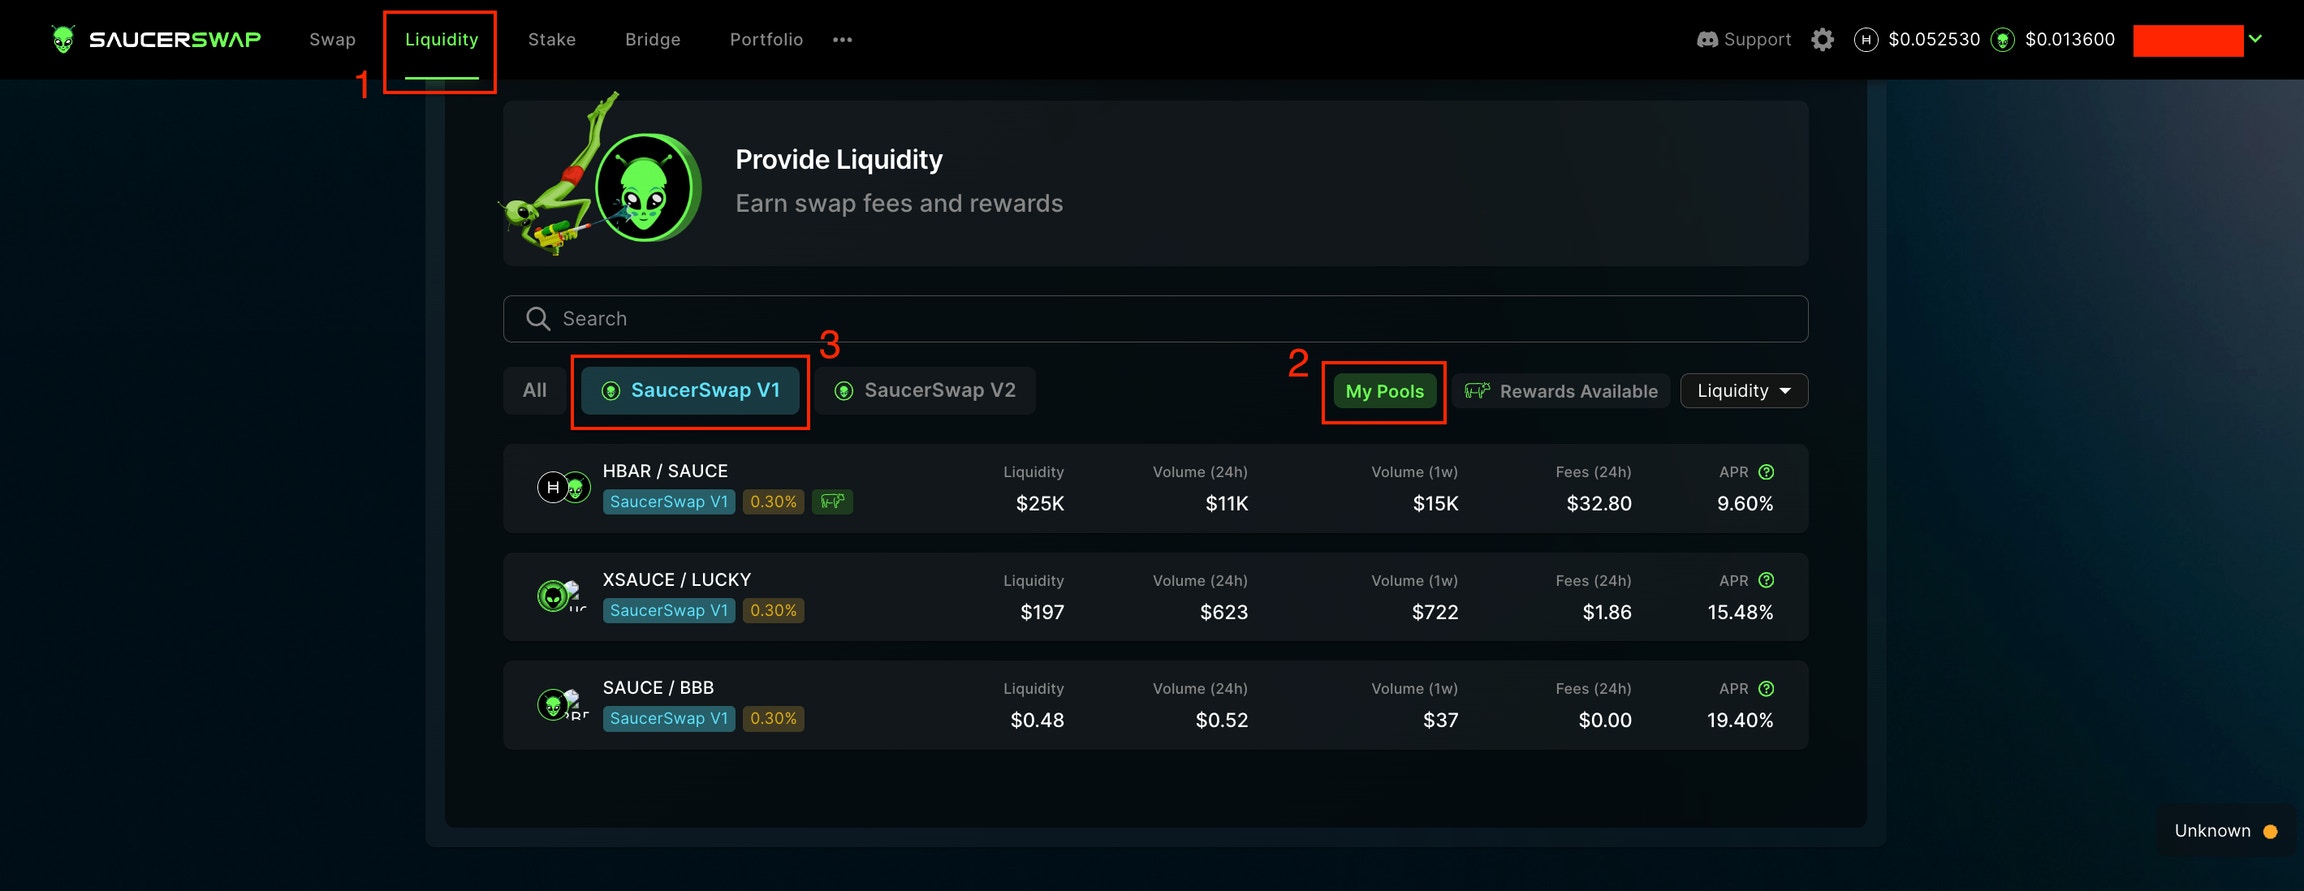This screenshot has height=891, width=2304.
Task: Toggle the My Pools filter
Action: coord(1384,391)
